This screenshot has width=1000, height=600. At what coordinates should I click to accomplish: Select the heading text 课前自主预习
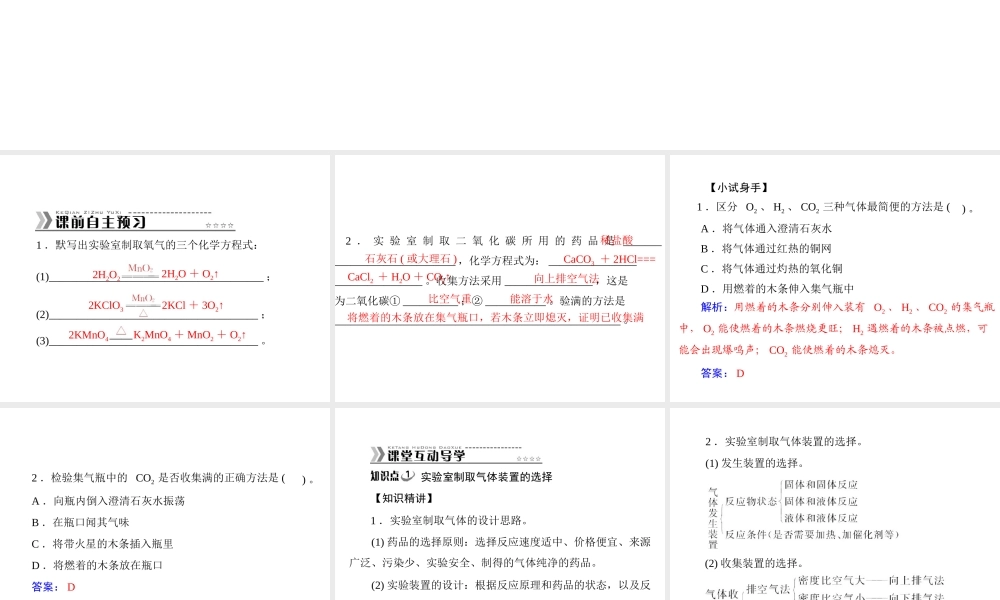click(x=101, y=222)
